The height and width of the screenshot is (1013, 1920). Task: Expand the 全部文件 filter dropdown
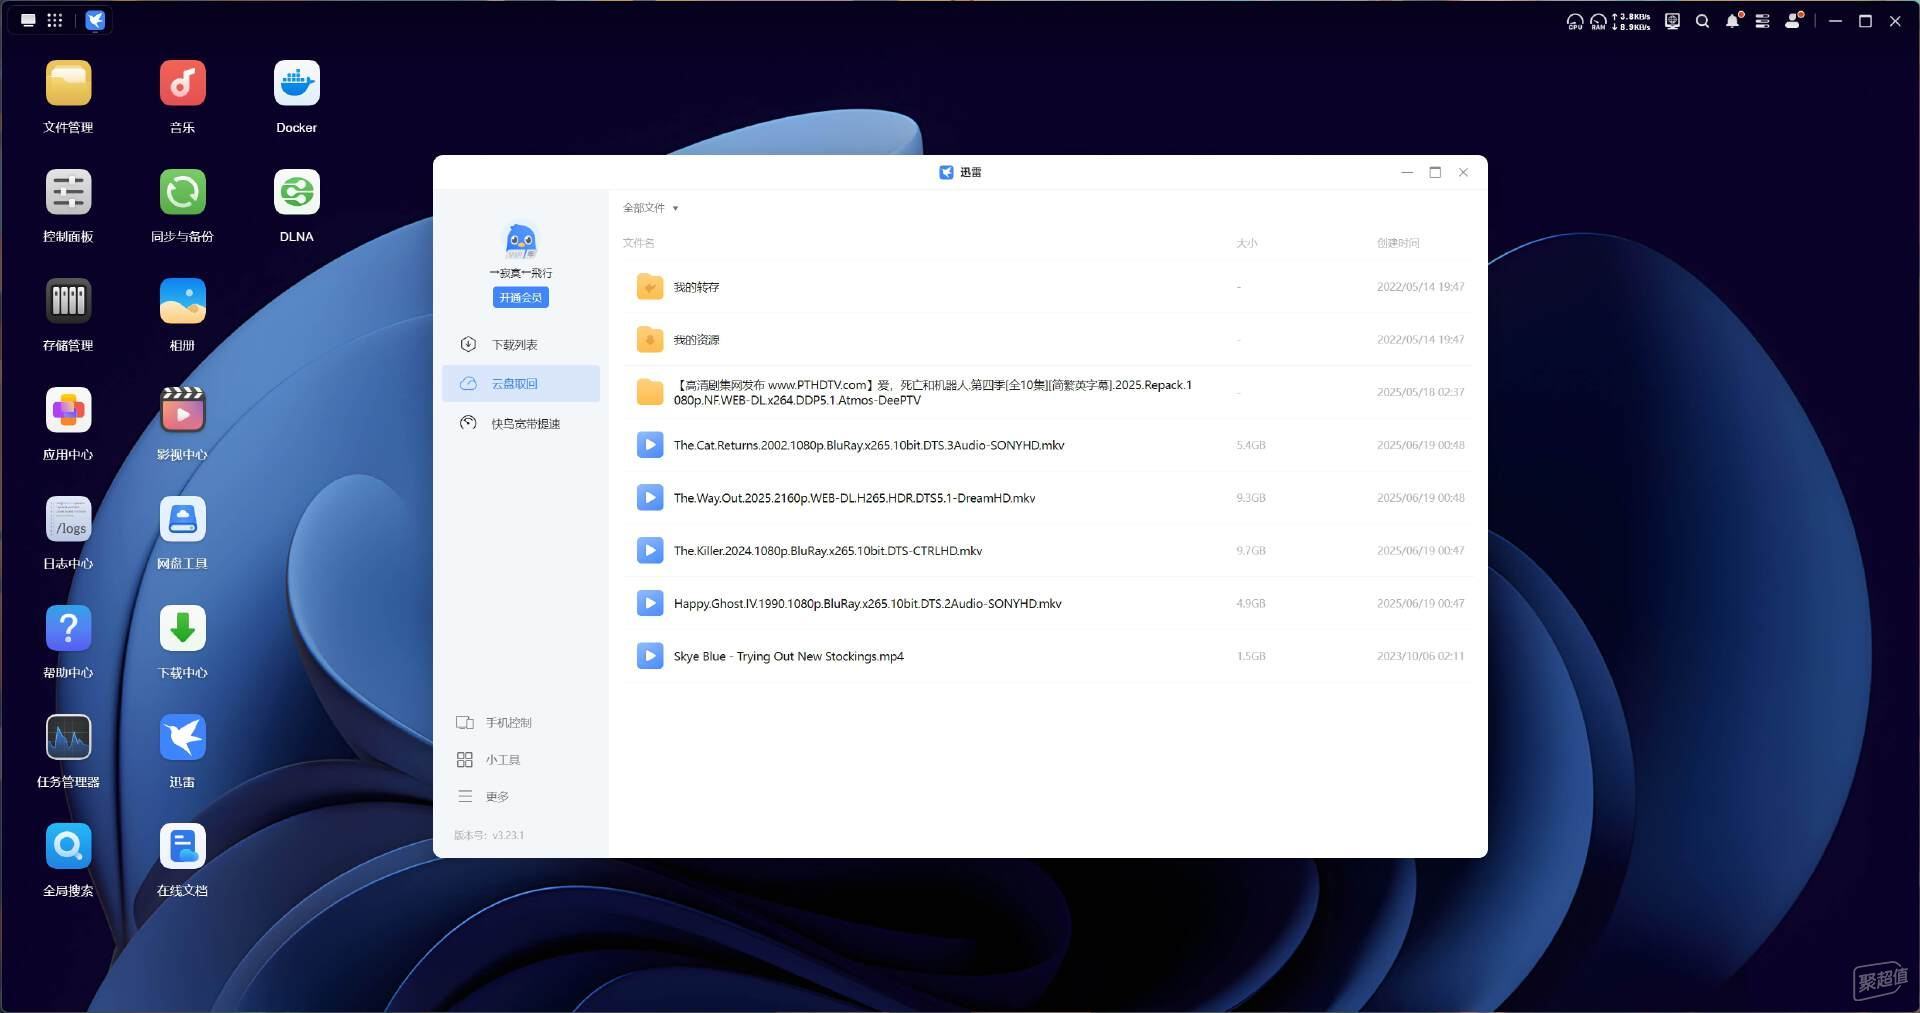click(650, 208)
